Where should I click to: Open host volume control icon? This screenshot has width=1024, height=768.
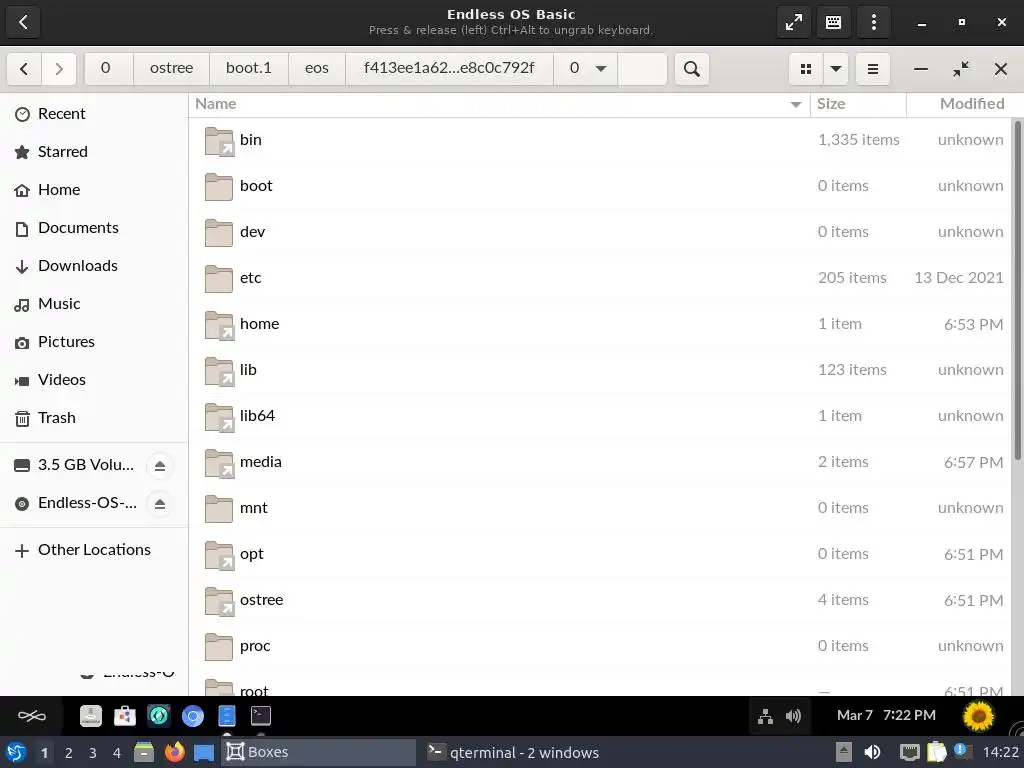pos(872,752)
